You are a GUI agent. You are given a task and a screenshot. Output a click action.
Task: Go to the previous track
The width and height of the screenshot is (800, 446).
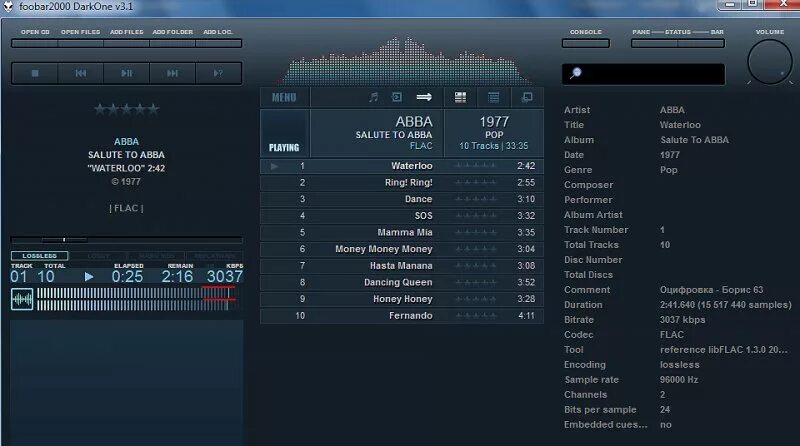[81, 73]
